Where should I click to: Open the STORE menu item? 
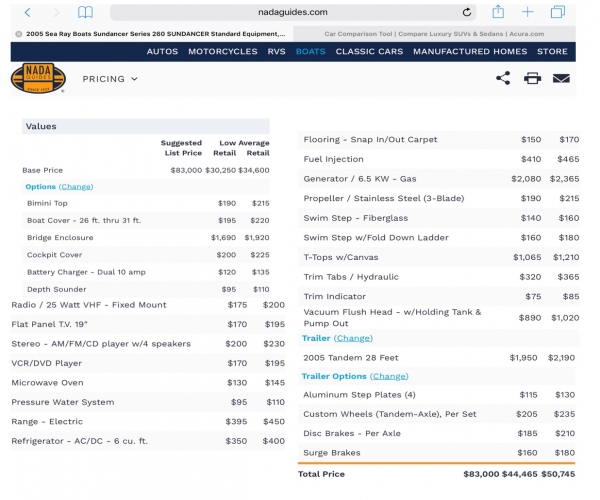click(552, 52)
